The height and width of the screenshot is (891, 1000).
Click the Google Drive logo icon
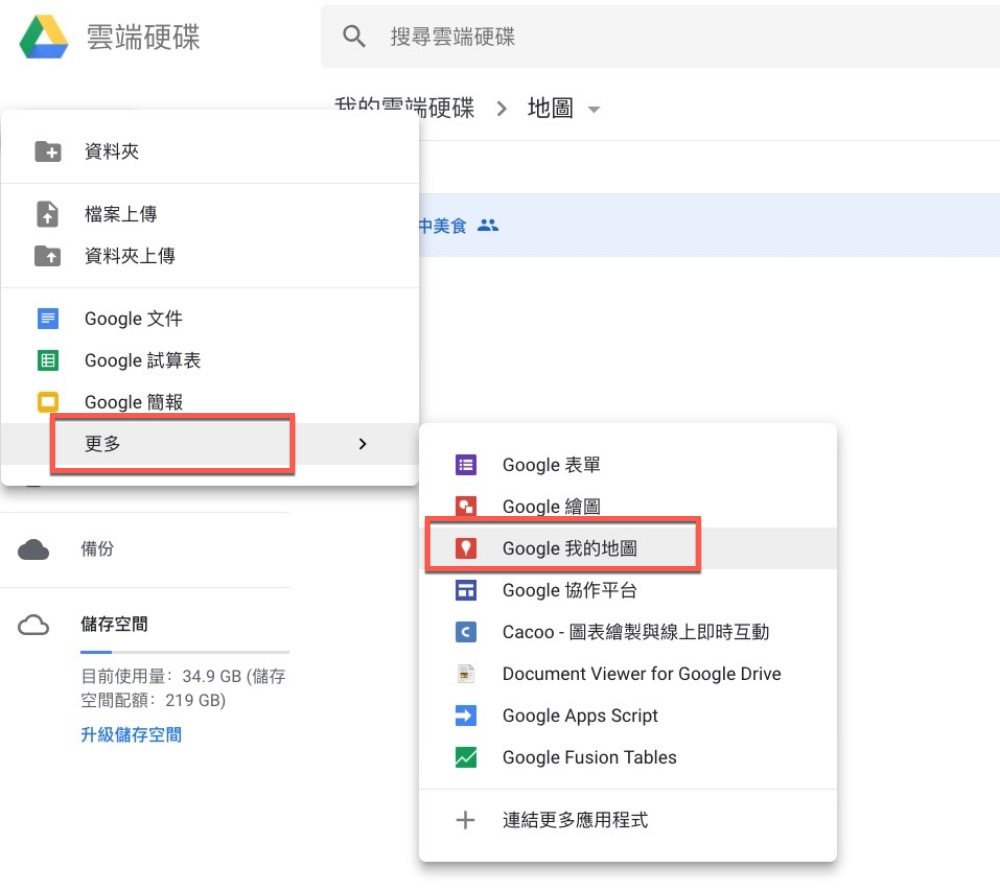click(x=44, y=37)
